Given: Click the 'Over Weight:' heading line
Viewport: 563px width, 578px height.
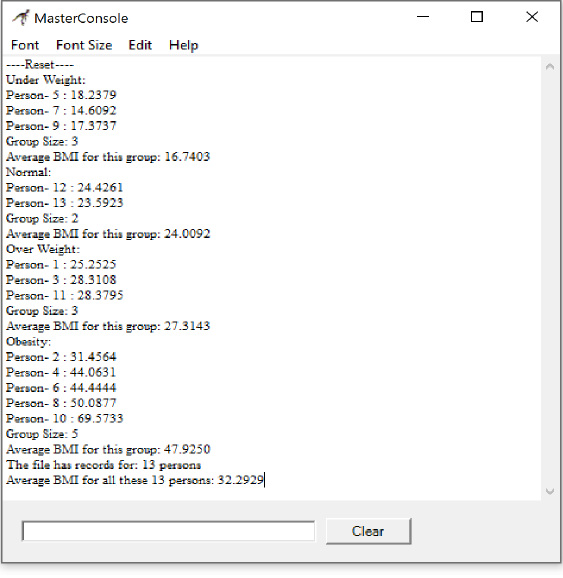Looking at the screenshot, I should (43, 249).
